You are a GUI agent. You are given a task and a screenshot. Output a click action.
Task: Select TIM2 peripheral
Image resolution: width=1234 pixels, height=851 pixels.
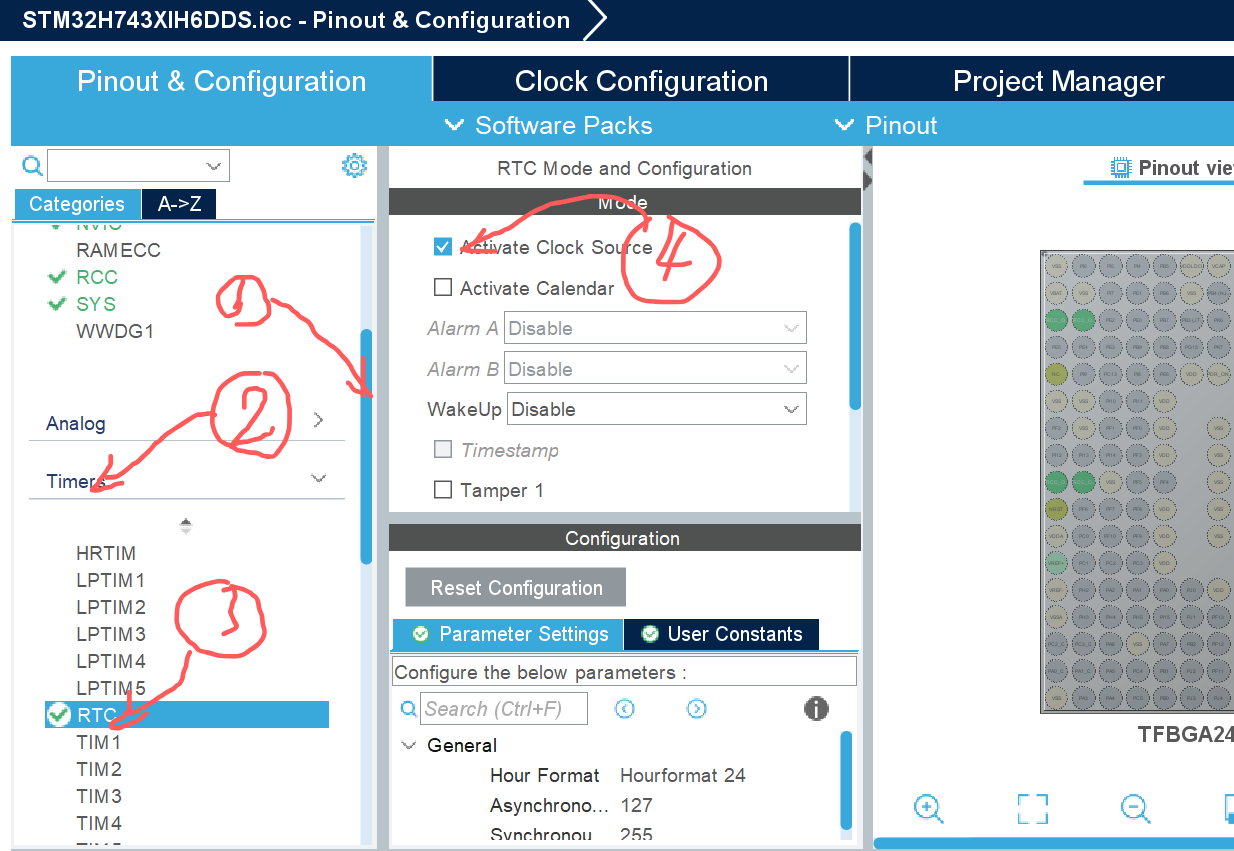(99, 770)
